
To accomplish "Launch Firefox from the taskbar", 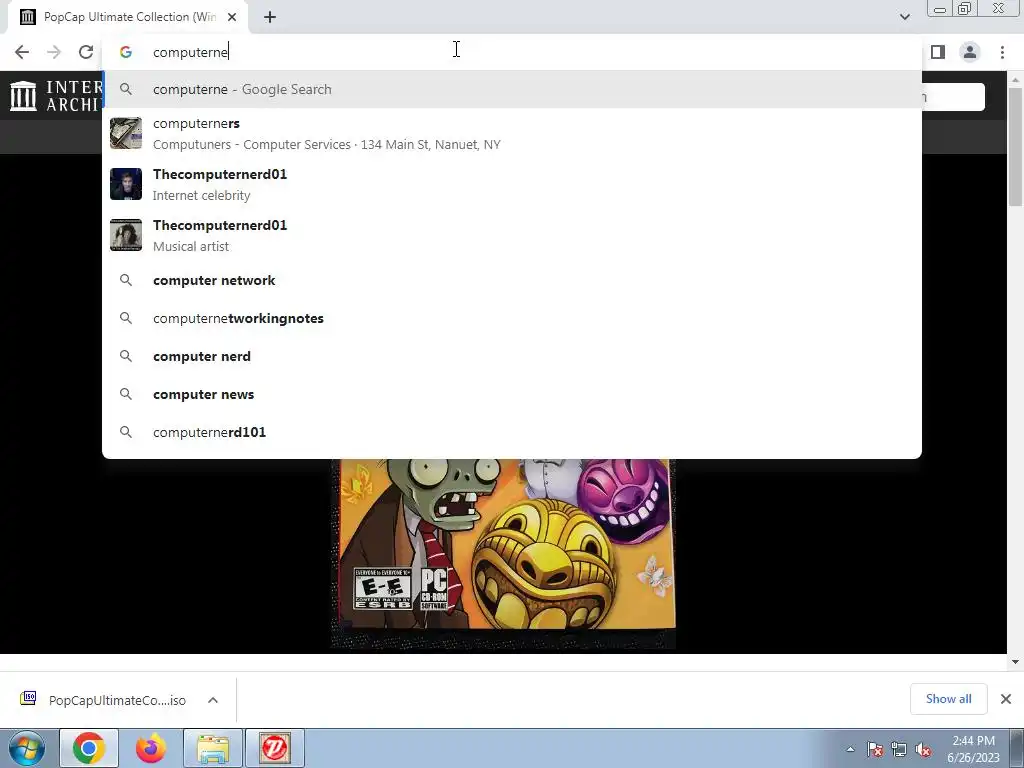I will point(151,748).
